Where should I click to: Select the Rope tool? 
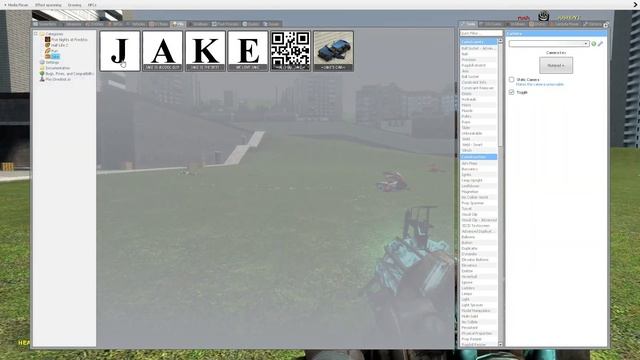pyautogui.click(x=478, y=122)
